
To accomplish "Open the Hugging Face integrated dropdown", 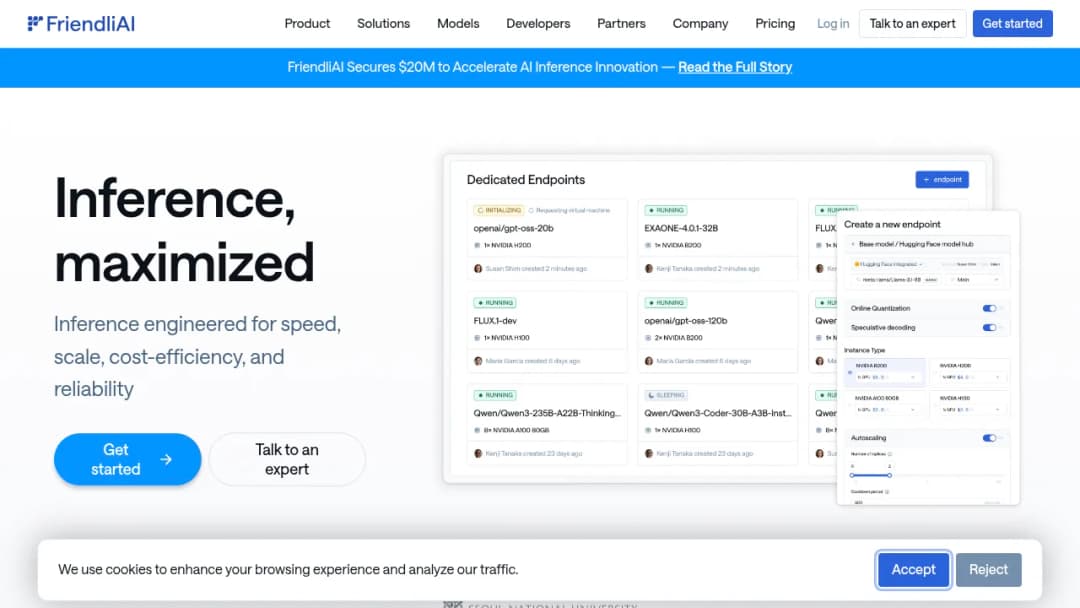I will pos(889,264).
